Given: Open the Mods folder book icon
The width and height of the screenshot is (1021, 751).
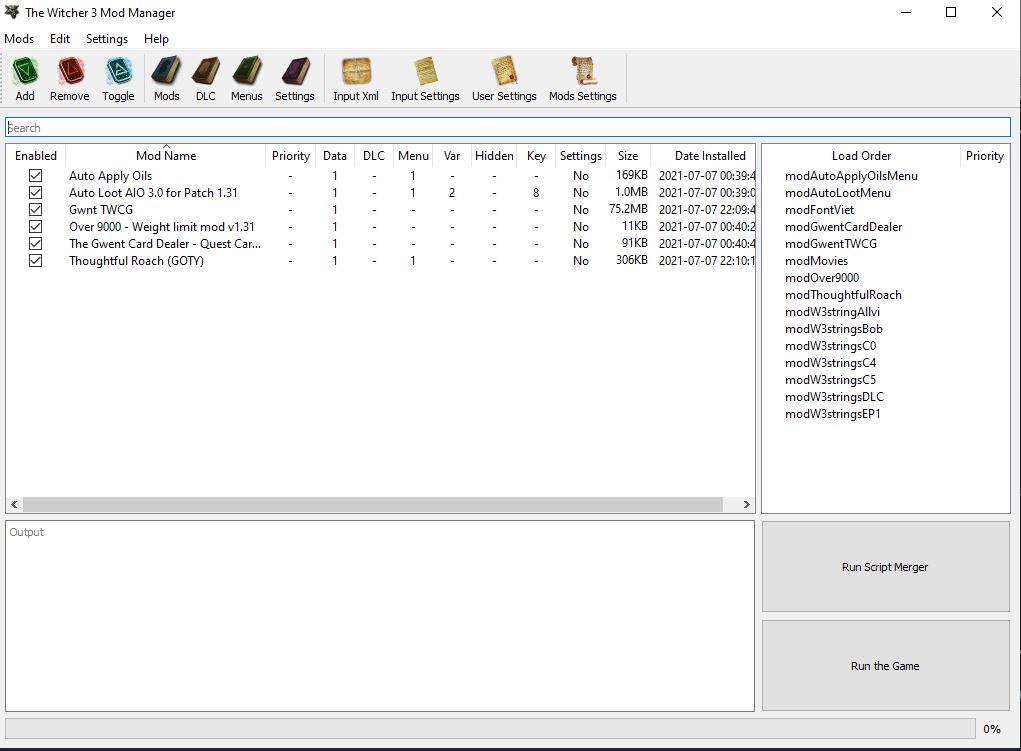Looking at the screenshot, I should [166, 73].
